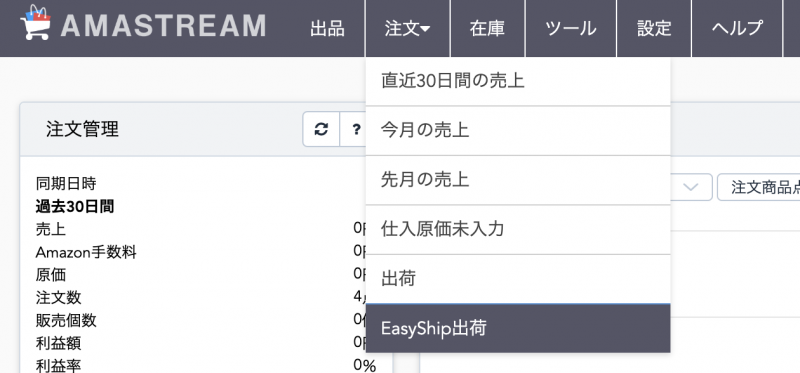
Task: Open the 出品 menu
Action: [x=327, y=28]
